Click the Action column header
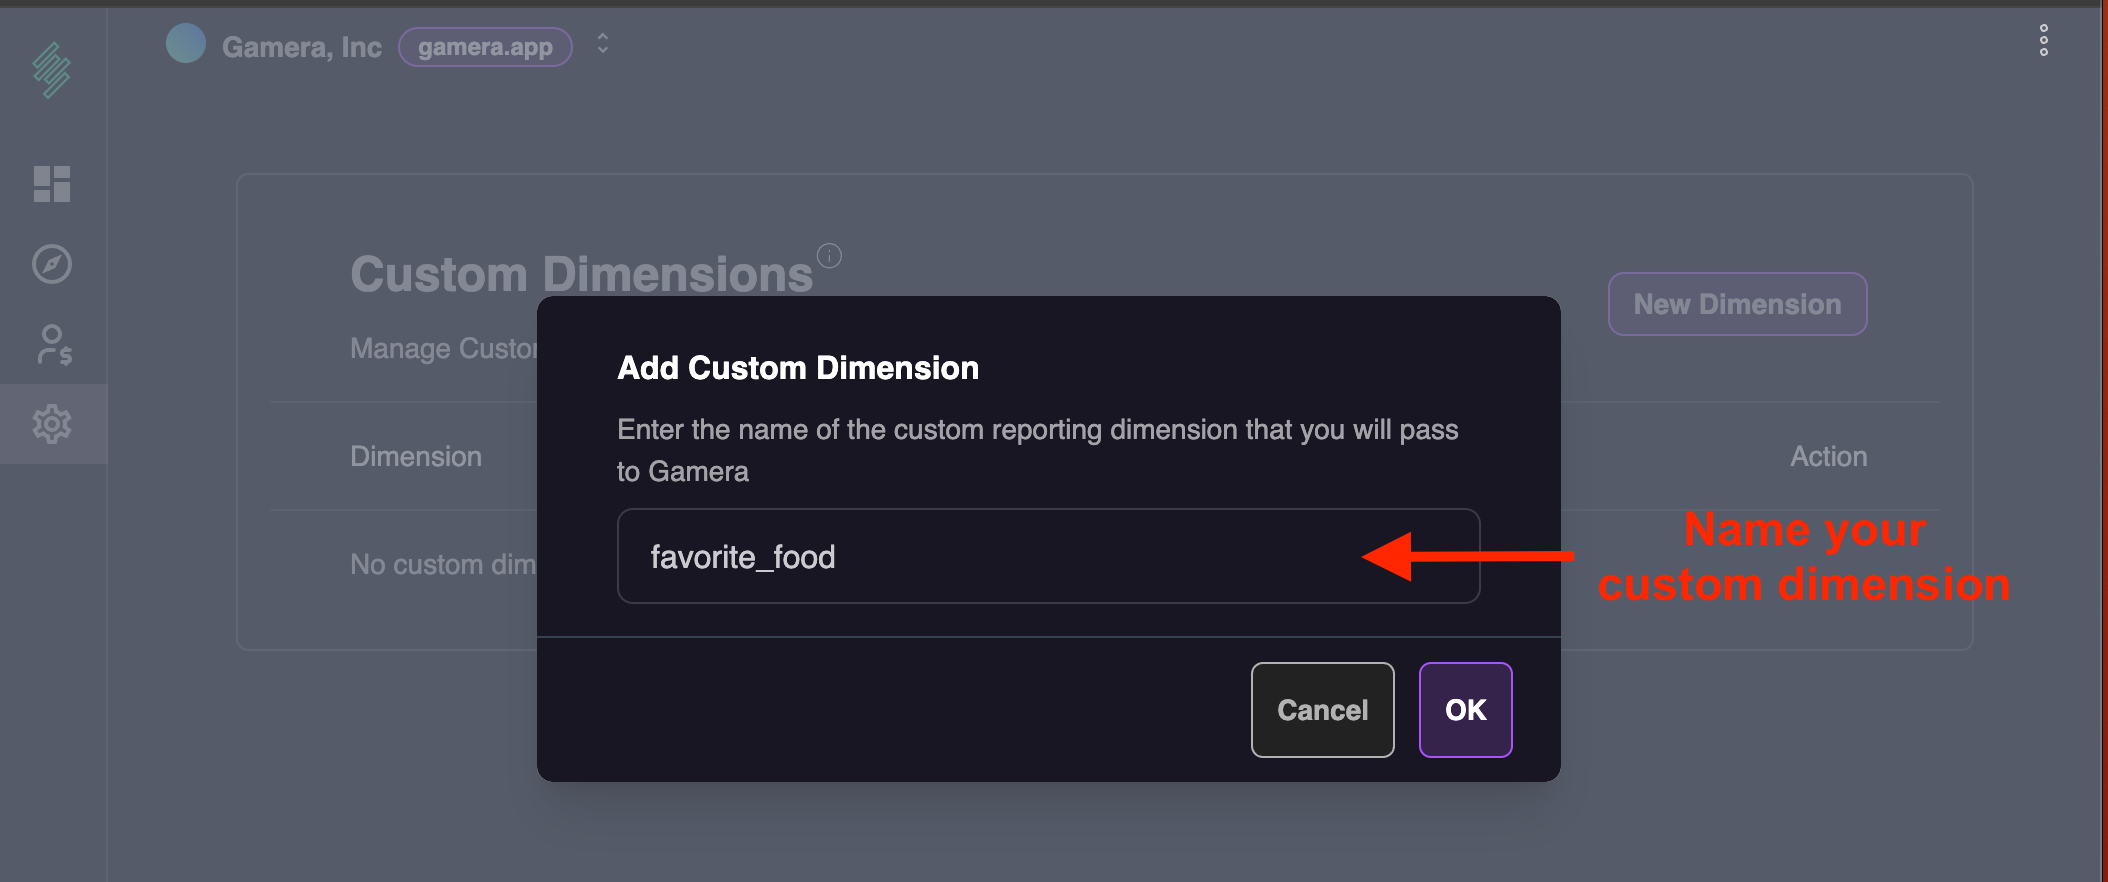Screen dimensions: 2108x882 [1828, 456]
